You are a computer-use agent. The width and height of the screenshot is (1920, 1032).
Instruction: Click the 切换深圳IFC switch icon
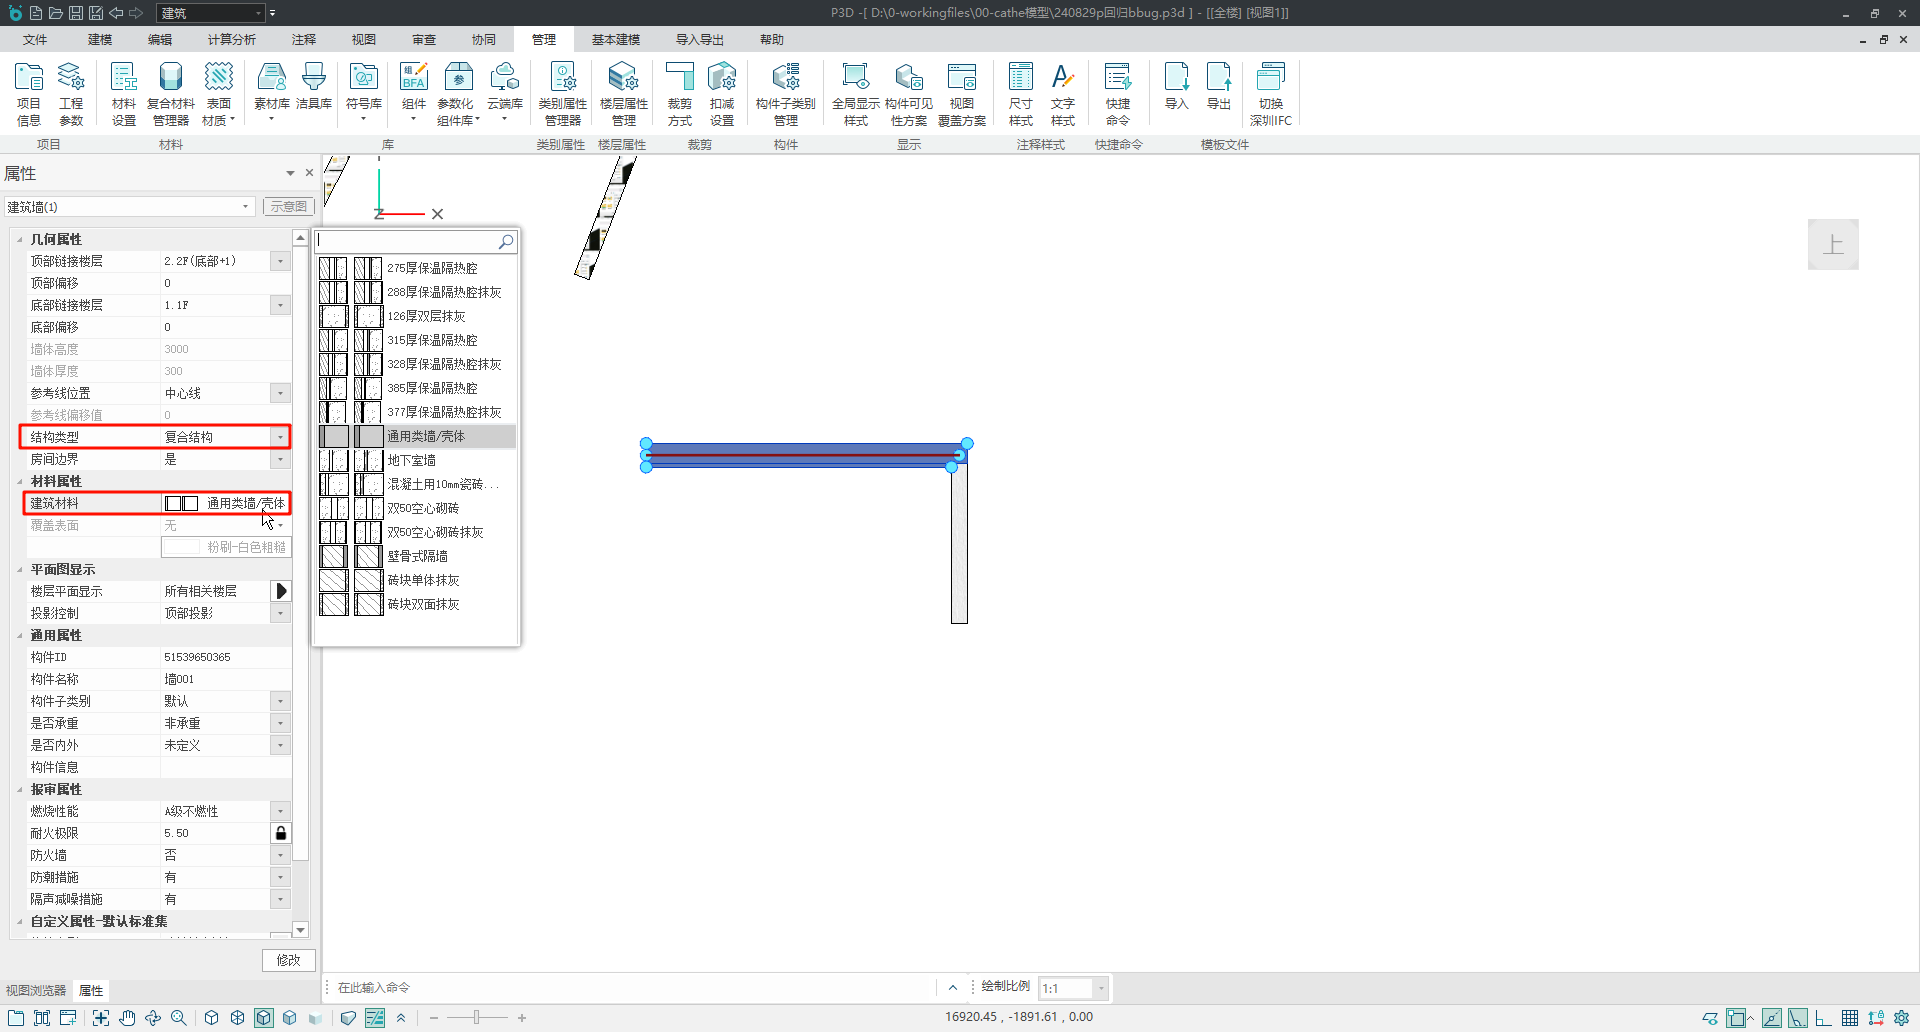coord(1270,94)
